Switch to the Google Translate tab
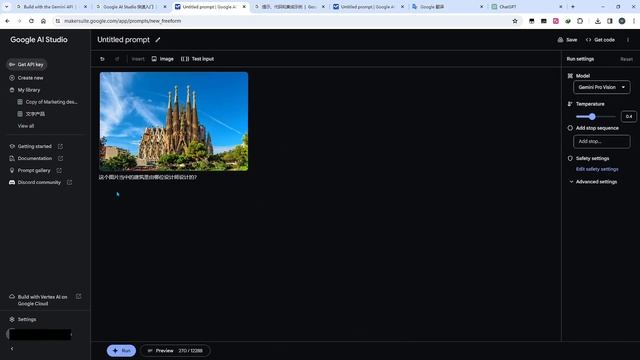 pyautogui.click(x=447, y=7)
